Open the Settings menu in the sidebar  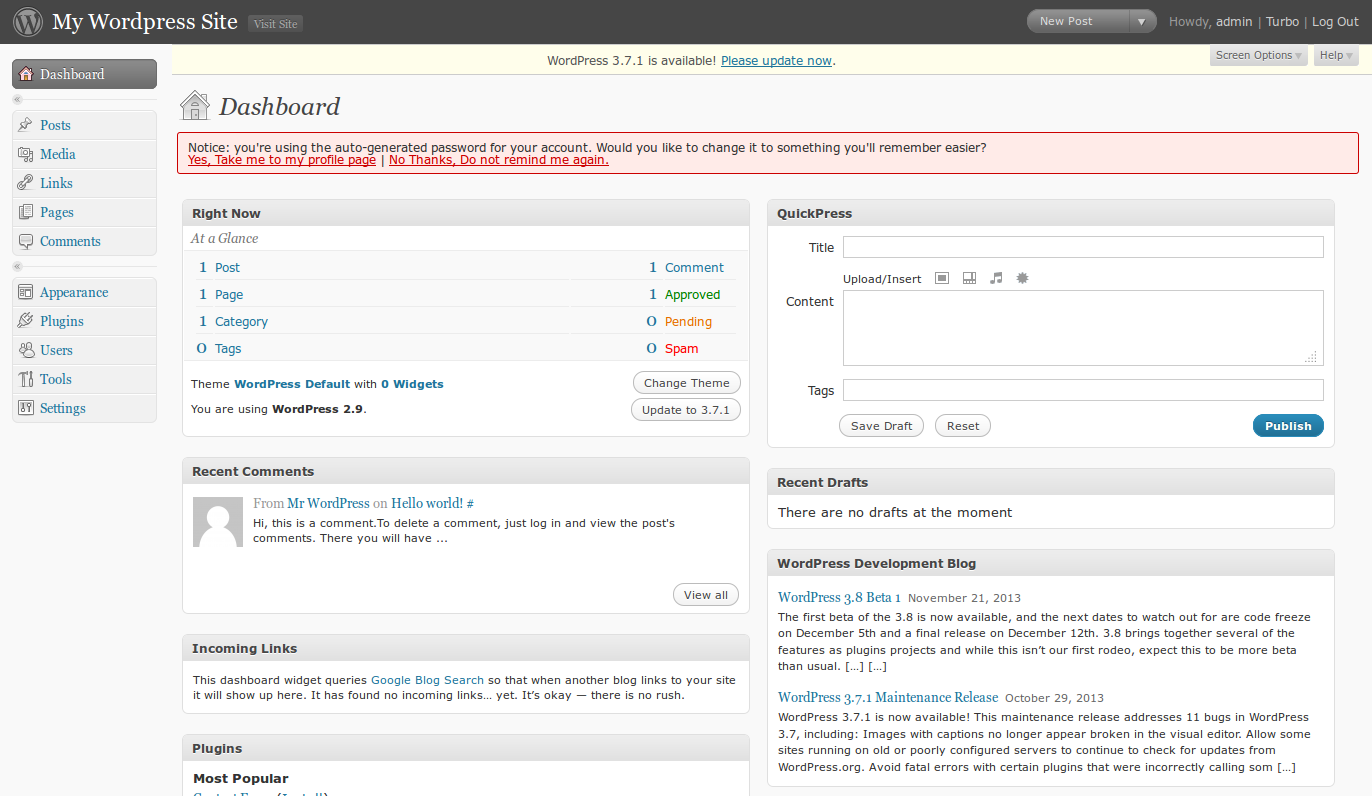pyautogui.click(x=62, y=408)
